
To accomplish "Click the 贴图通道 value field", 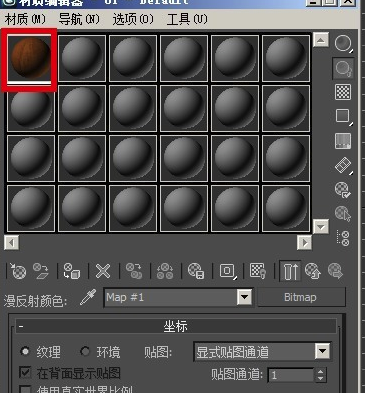I will click(x=291, y=375).
